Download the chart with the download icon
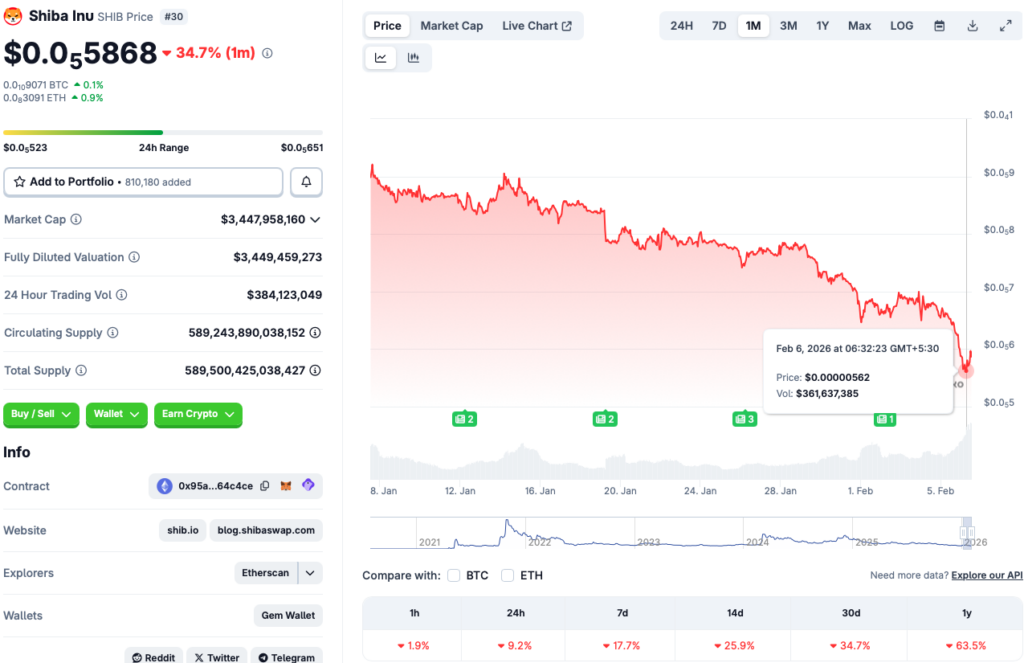This screenshot has height=663, width=1024. click(x=972, y=26)
